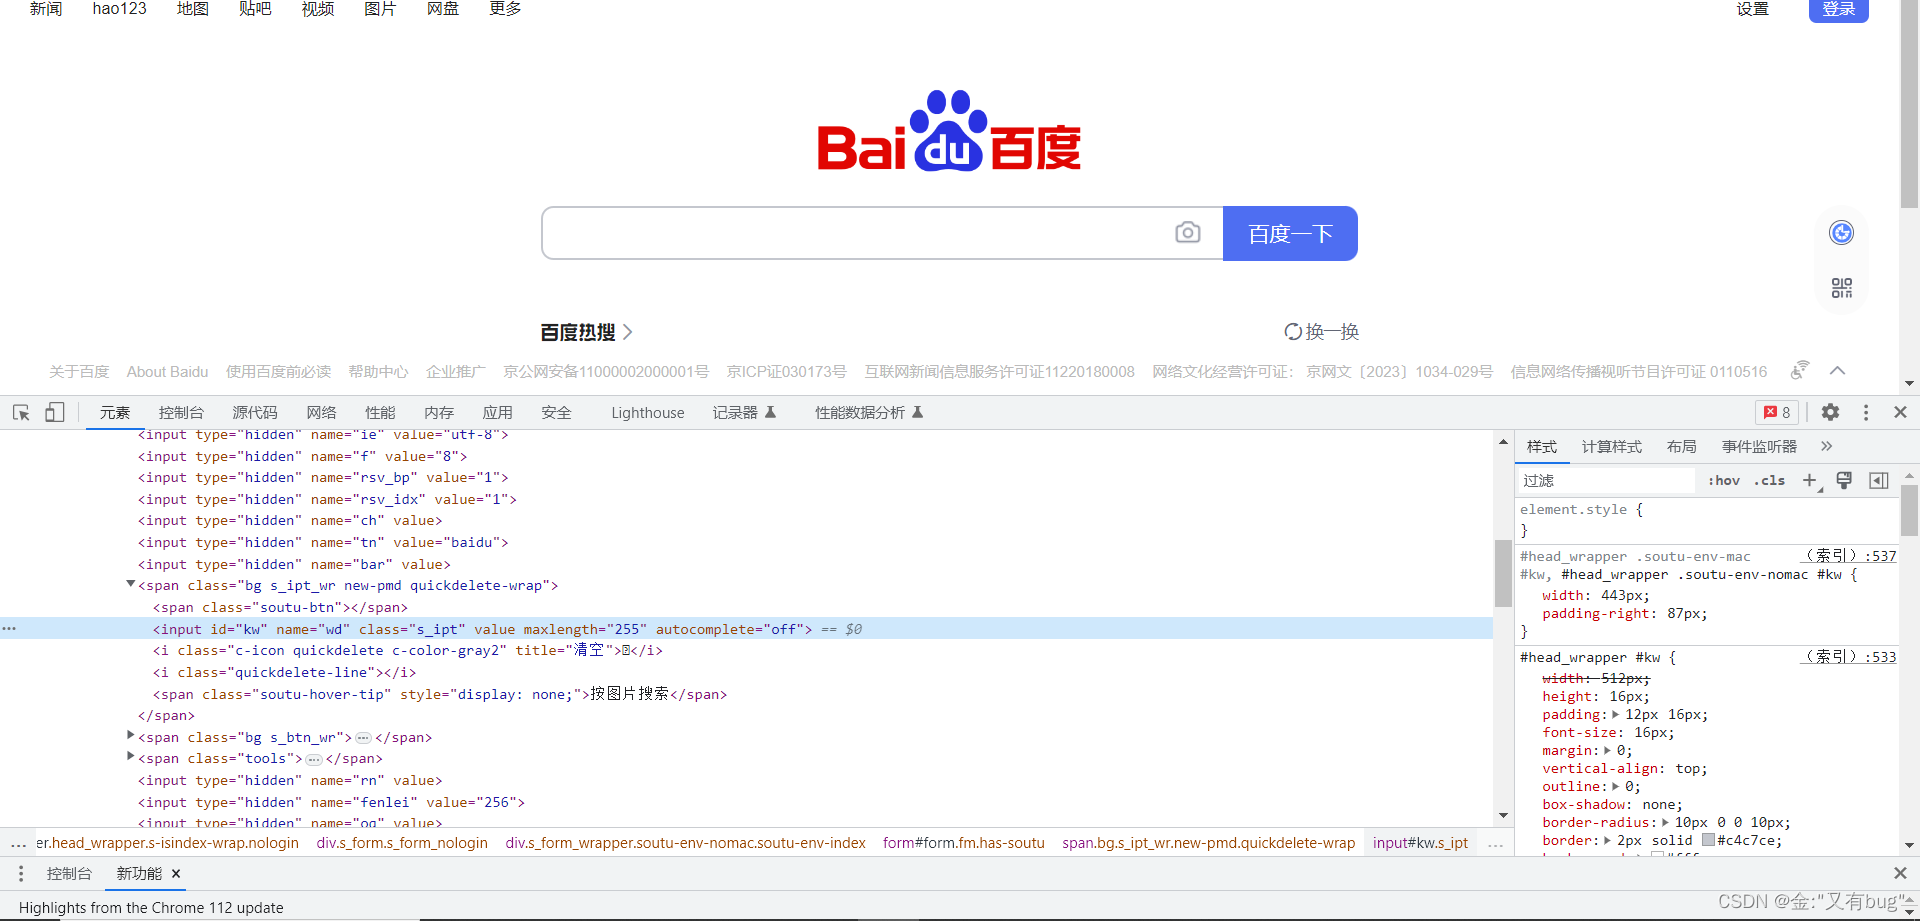Collapse the span bg s_ipt_wr node
This screenshot has height=921, width=1920.
click(130, 584)
